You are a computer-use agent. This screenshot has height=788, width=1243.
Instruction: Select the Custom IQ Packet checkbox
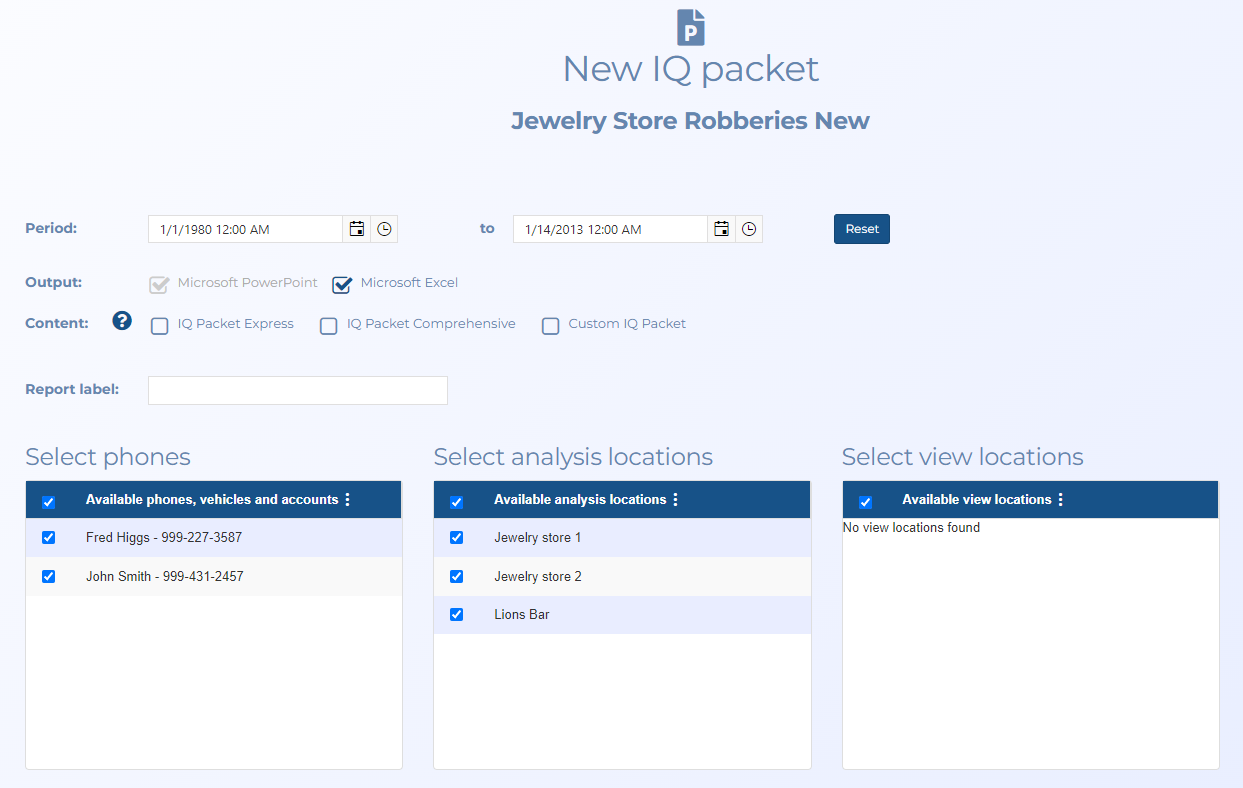pyautogui.click(x=550, y=326)
